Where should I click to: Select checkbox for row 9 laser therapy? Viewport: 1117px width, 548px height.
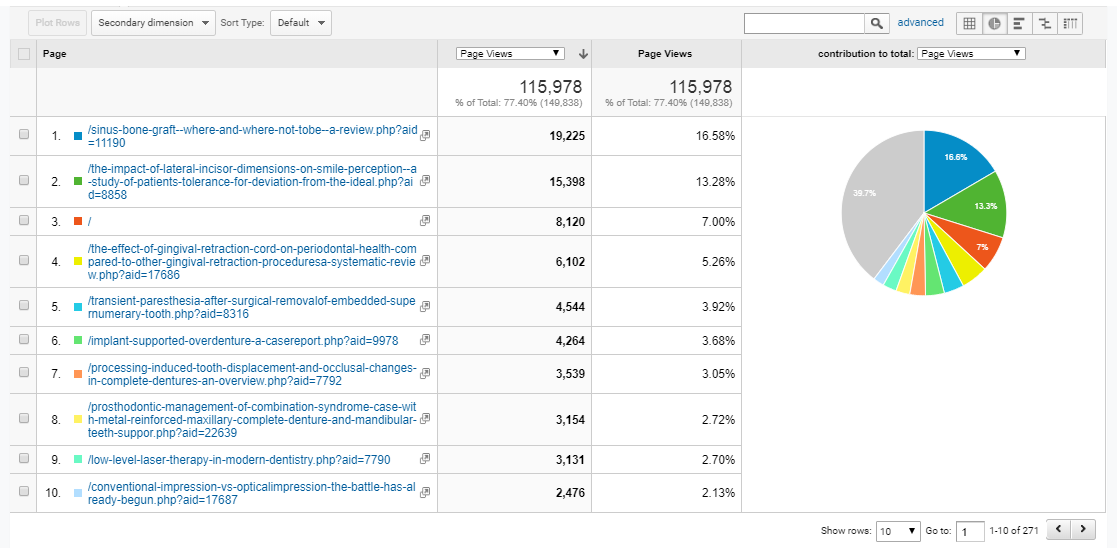point(24,459)
